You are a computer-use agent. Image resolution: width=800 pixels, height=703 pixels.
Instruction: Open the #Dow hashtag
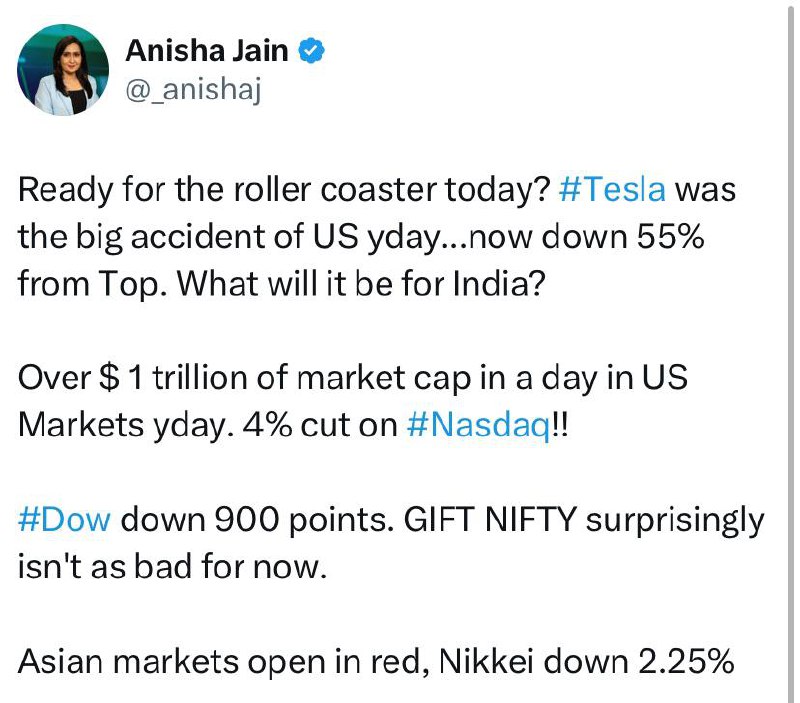[64, 520]
